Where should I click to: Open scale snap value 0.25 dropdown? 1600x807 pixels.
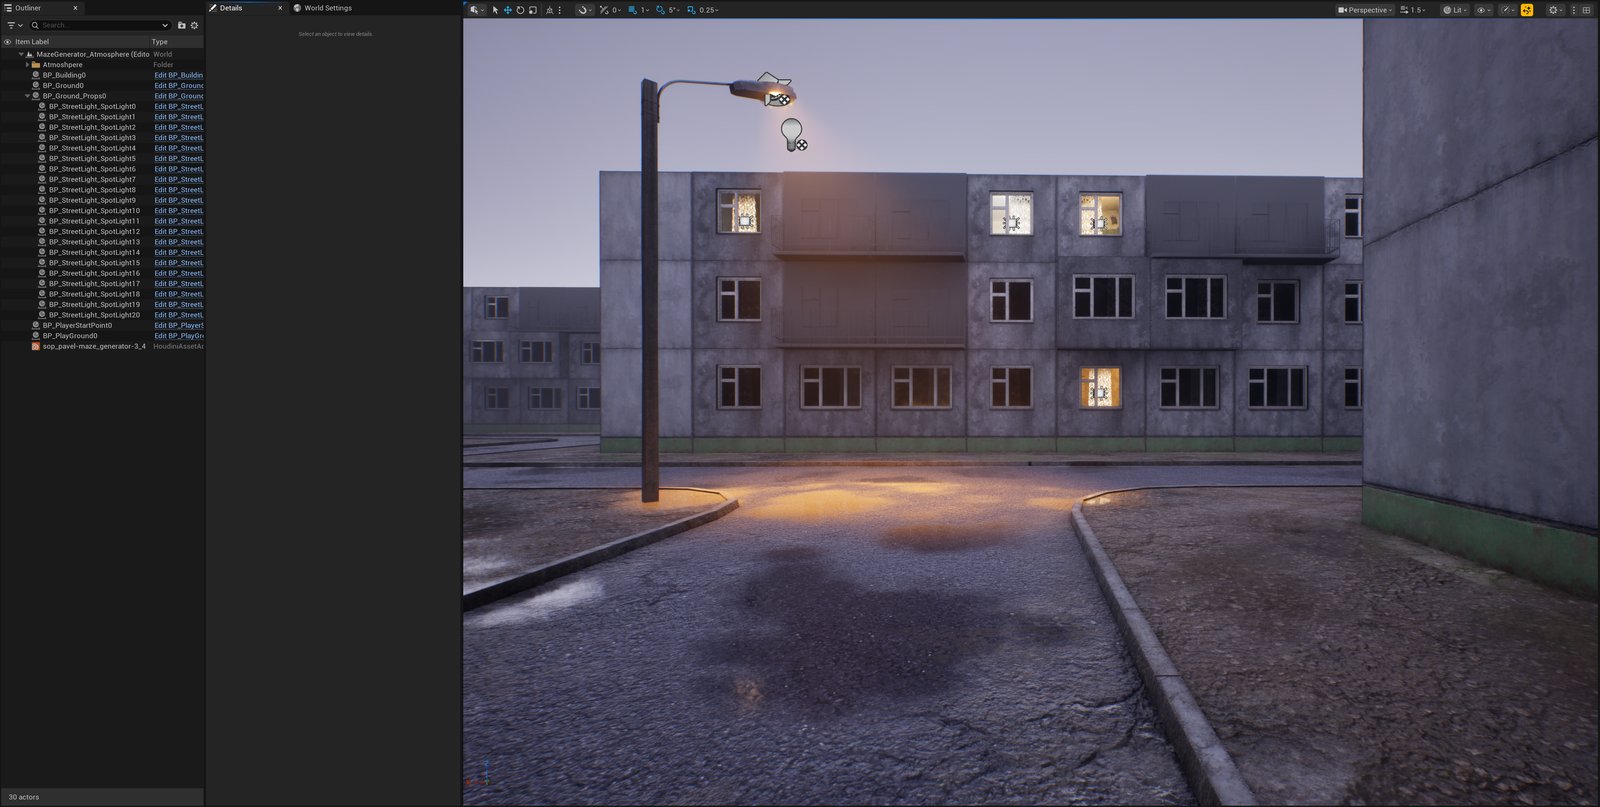tap(709, 10)
